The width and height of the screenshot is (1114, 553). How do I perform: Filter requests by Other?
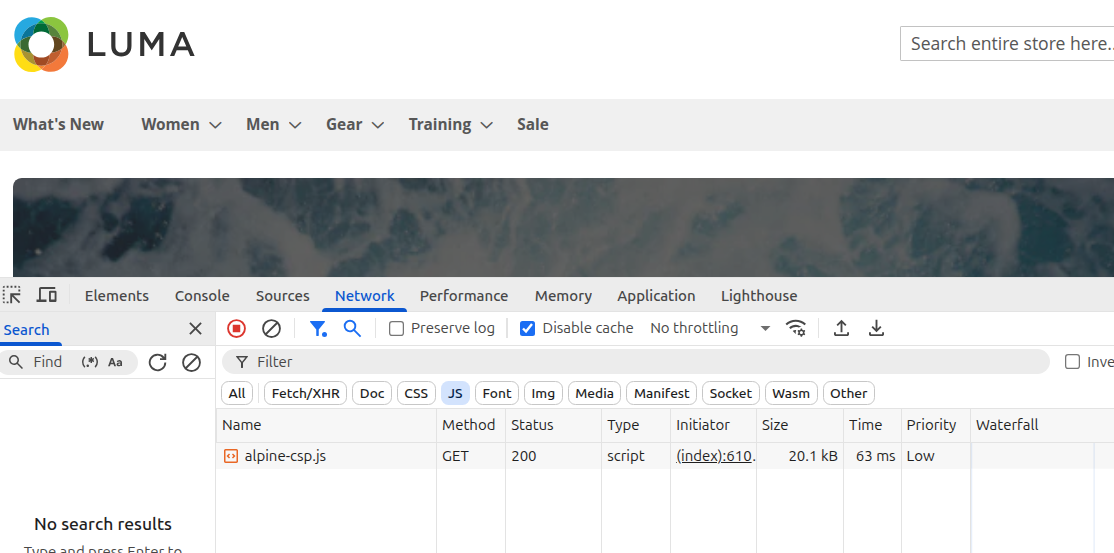(848, 393)
